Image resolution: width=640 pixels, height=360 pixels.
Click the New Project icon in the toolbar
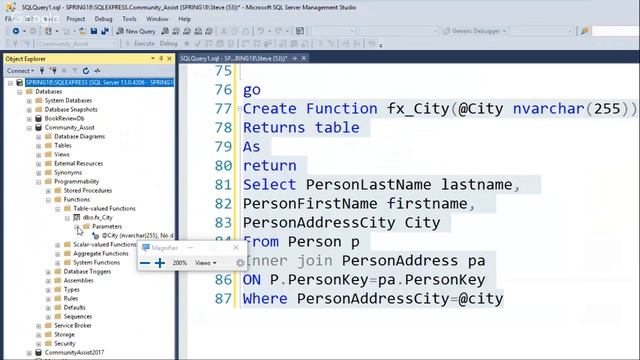[x=48, y=31]
